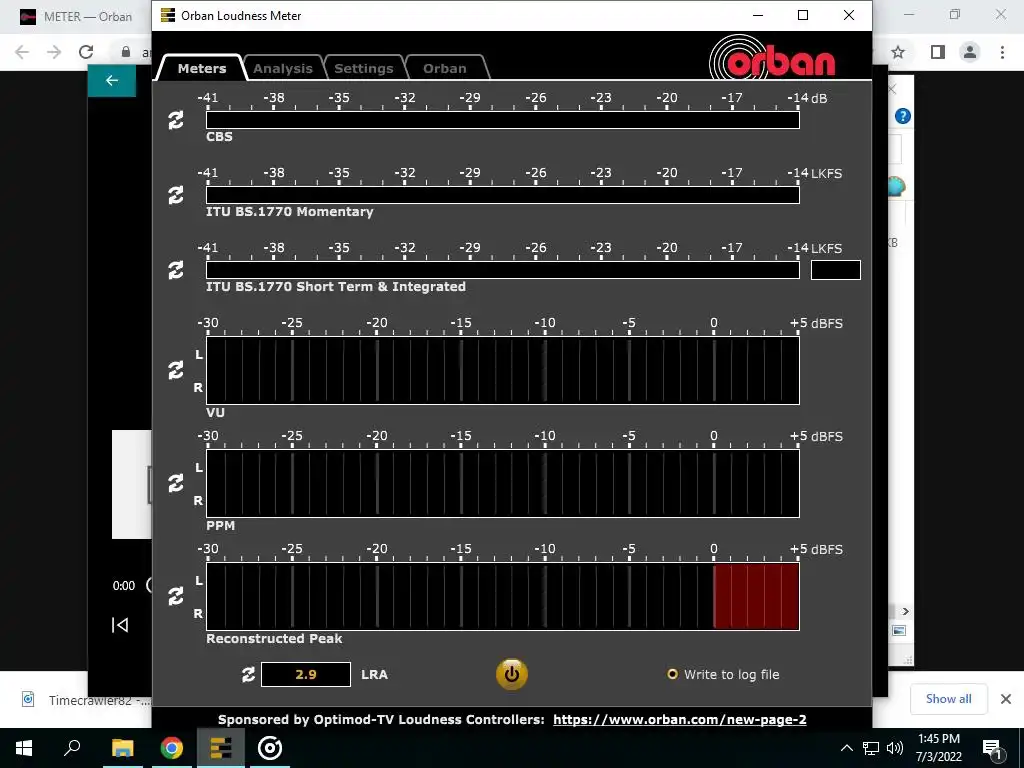
Task: Select the METER — Orban browser tab
Action: (76, 17)
